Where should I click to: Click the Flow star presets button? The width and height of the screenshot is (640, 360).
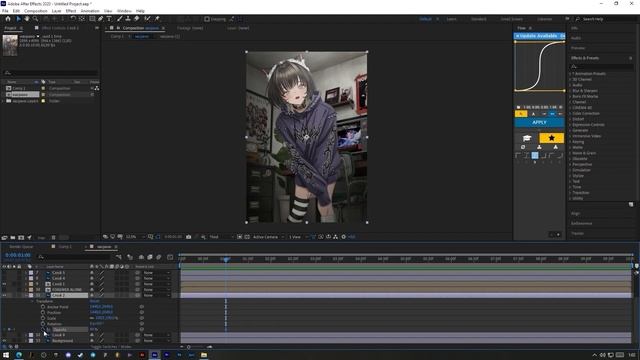(x=551, y=138)
